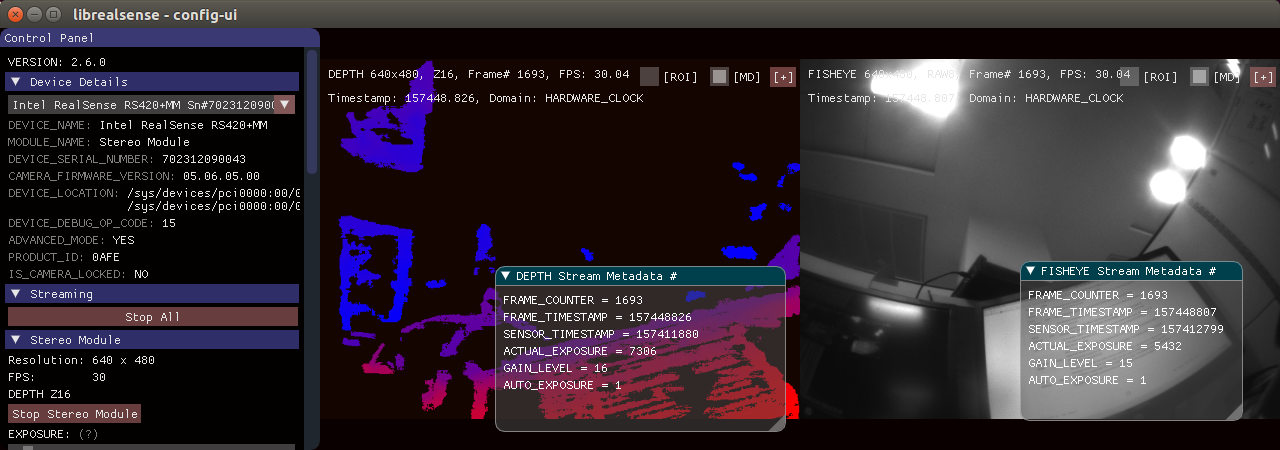The width and height of the screenshot is (1280, 450).
Task: Collapse the Device Details section
Action: tap(16, 82)
